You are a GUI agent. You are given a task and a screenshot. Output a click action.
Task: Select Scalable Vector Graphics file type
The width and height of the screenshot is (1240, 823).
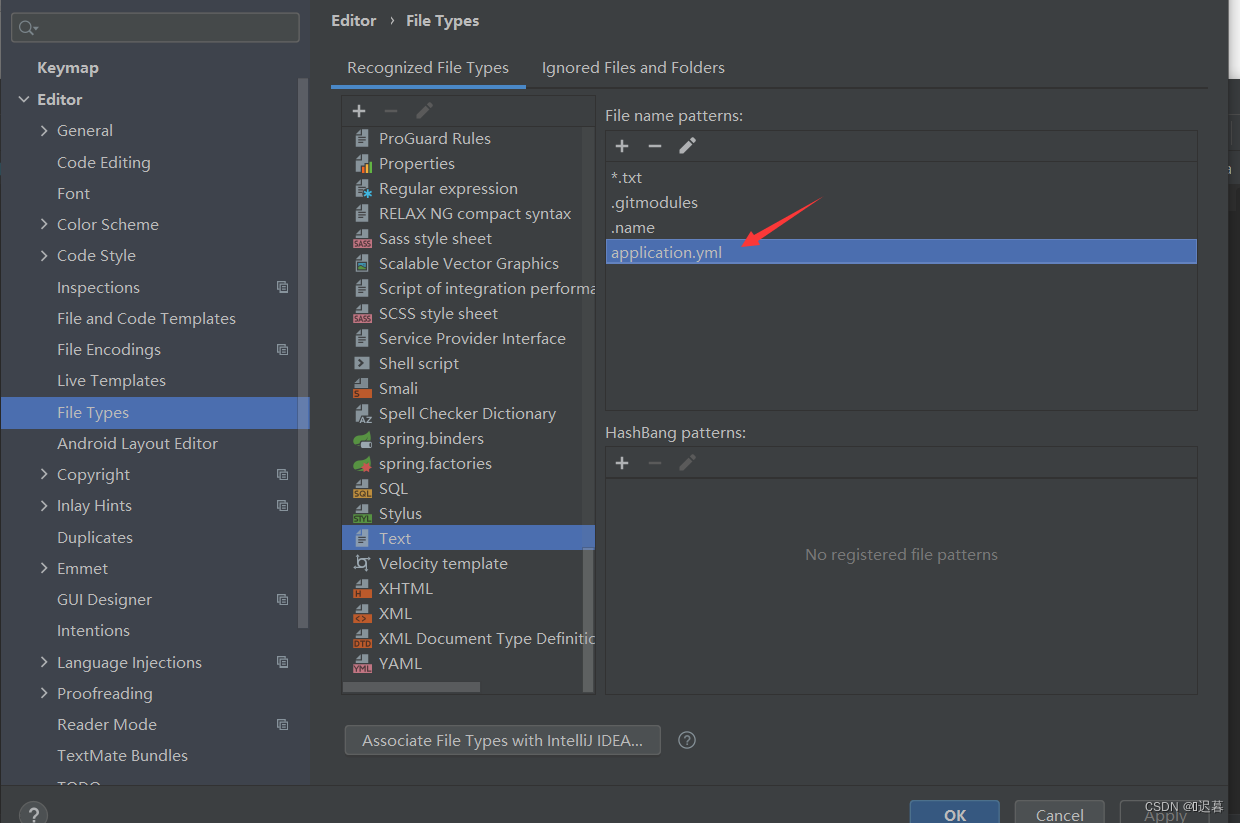[468, 263]
